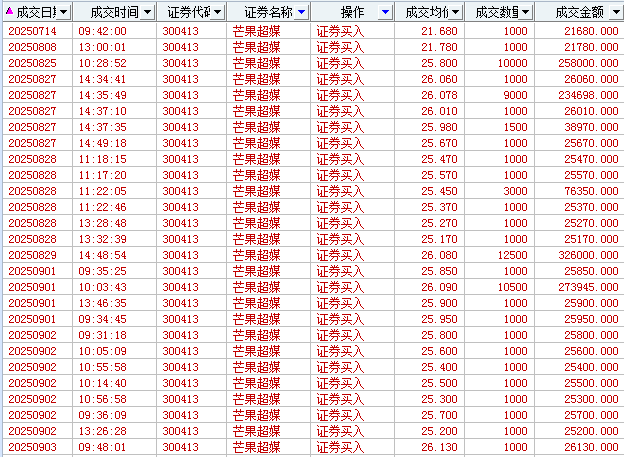Click the time cell 11:22:05
The width and height of the screenshot is (624, 457).
tap(102, 191)
